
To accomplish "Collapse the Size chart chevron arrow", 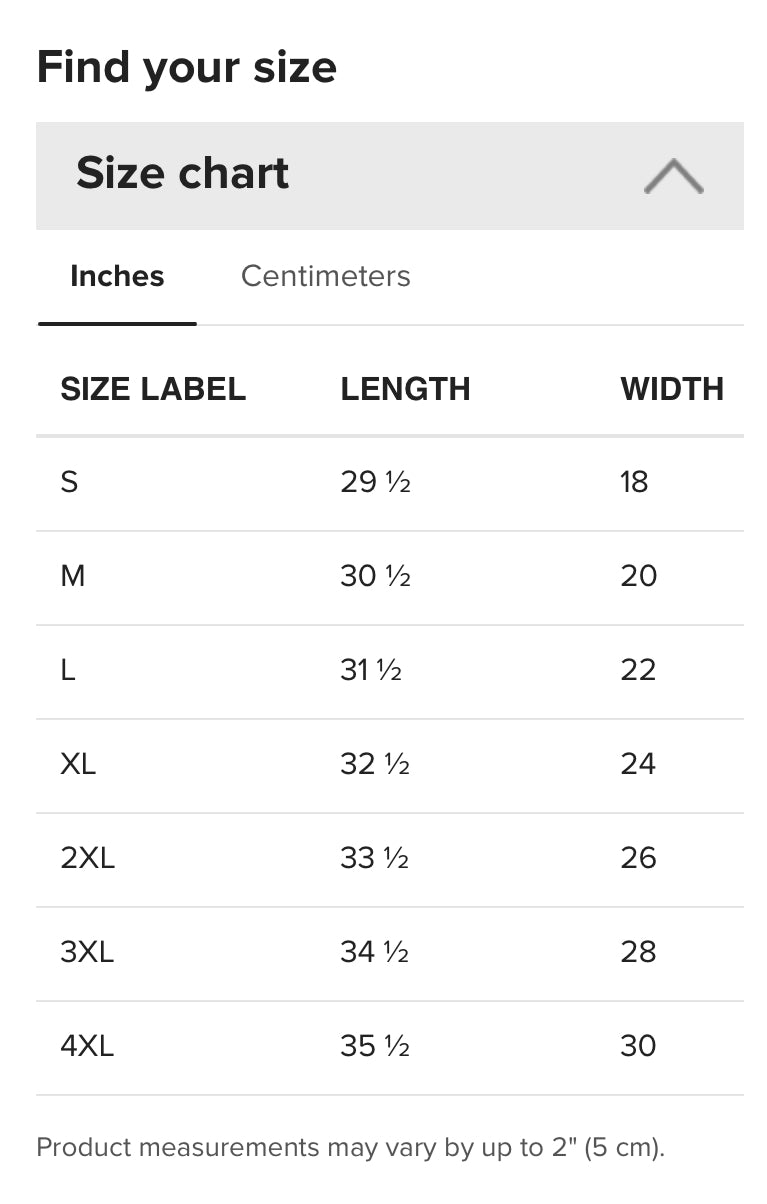I will pos(673,176).
